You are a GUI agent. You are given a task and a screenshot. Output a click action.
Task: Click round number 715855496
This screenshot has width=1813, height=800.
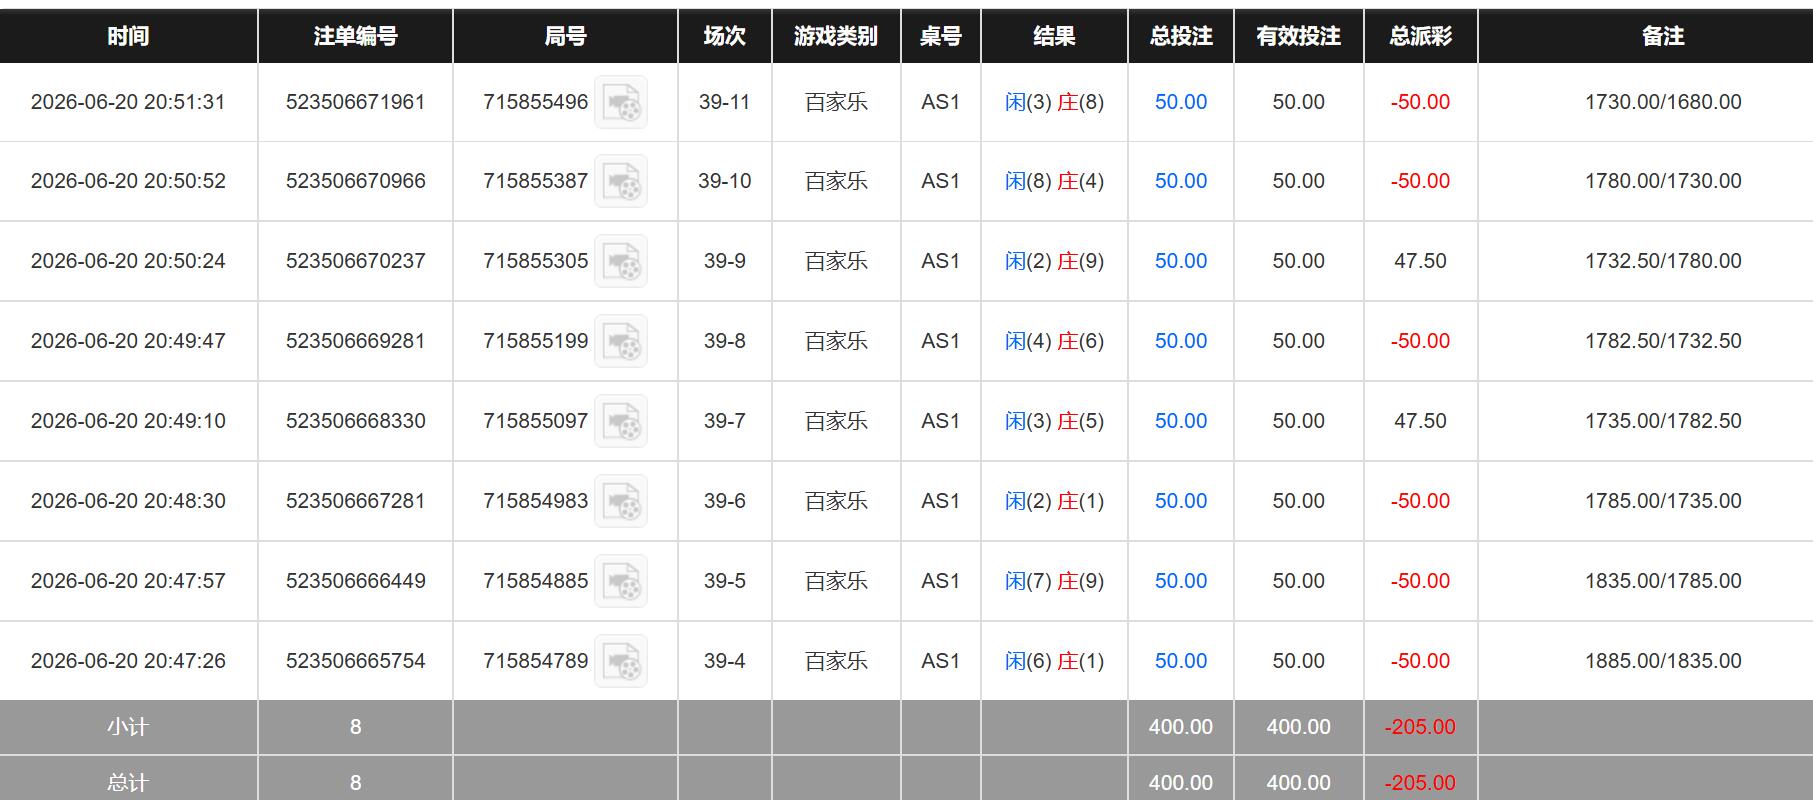[x=535, y=102]
